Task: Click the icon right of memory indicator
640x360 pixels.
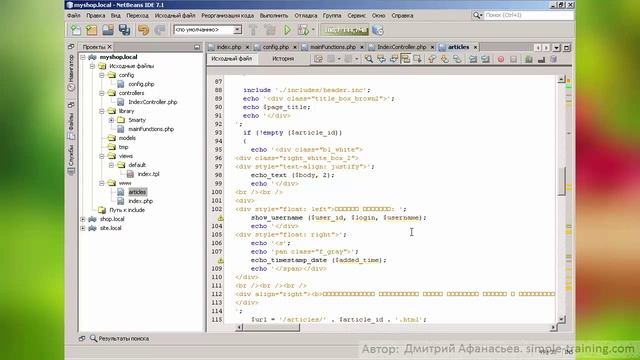Action: pos(378,30)
